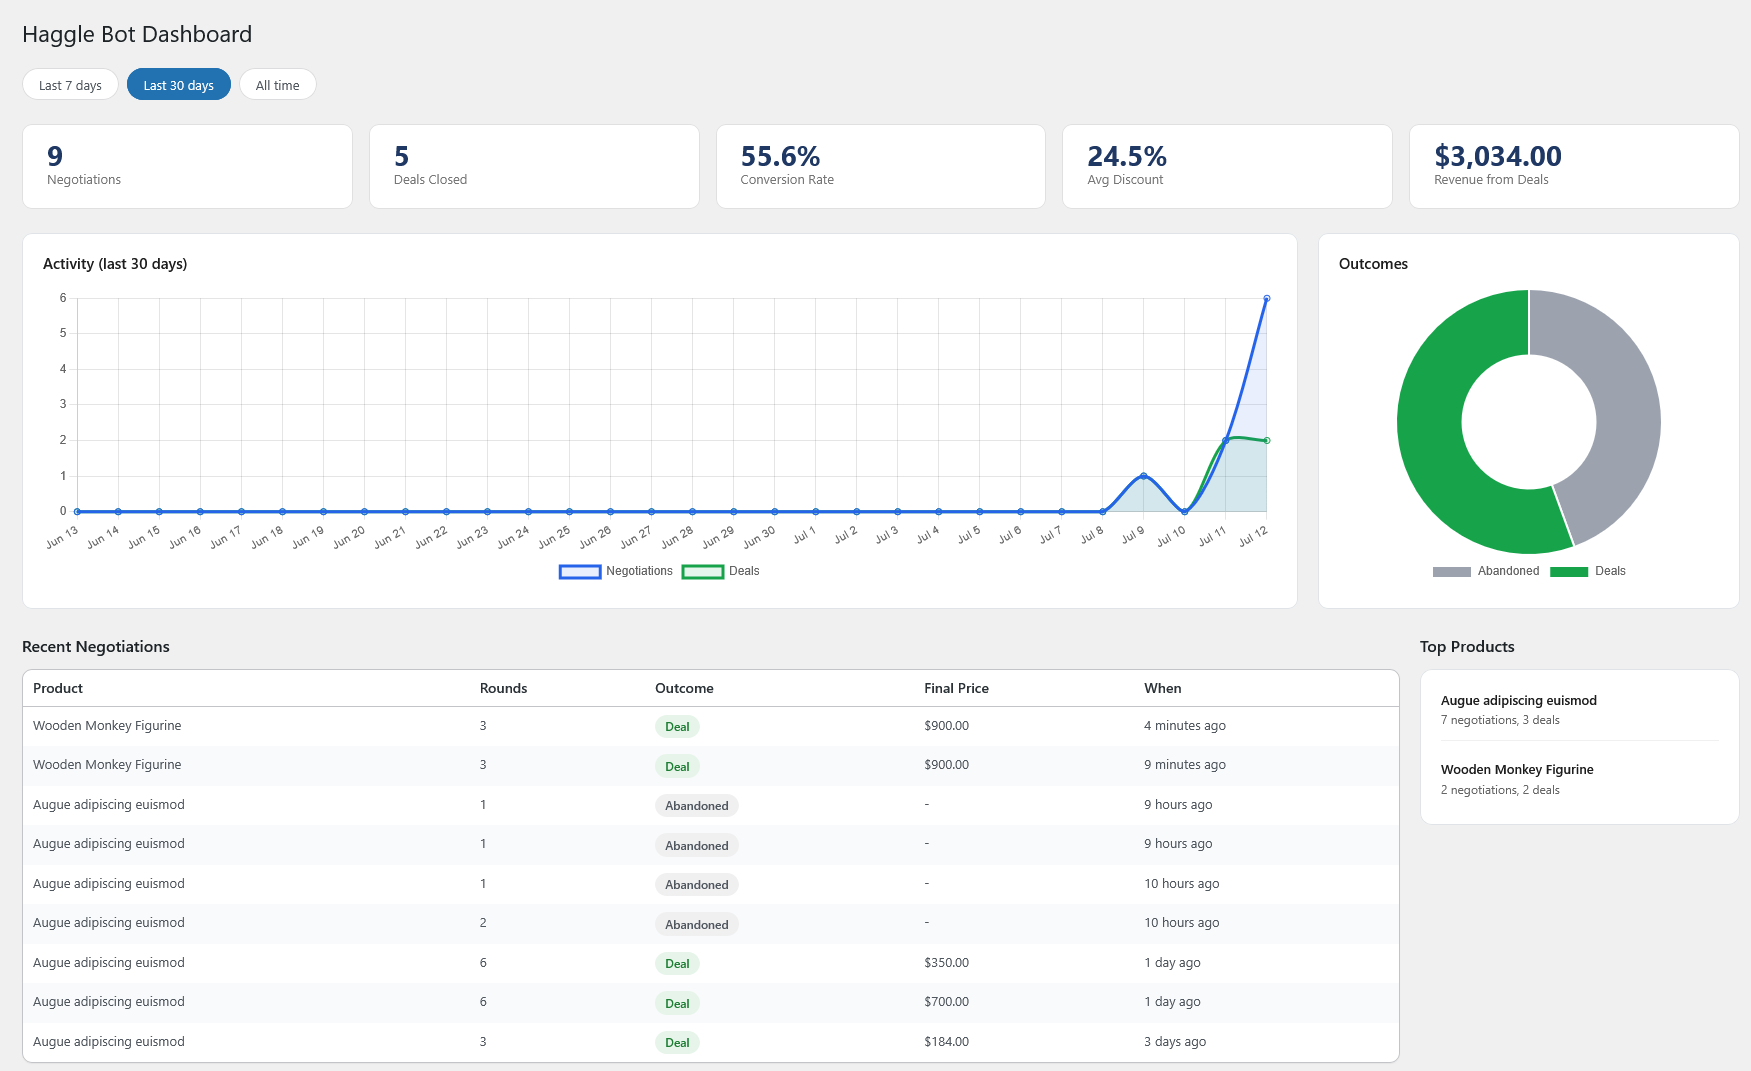Click the $3,034.00 Revenue from Deals card
The image size is (1751, 1071).
tap(1574, 166)
